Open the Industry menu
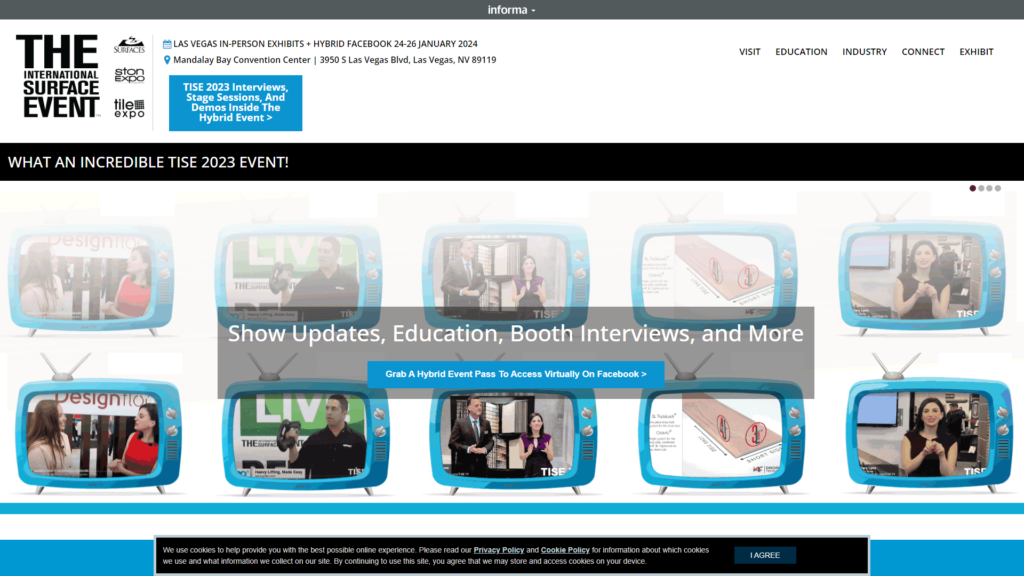The height and width of the screenshot is (576, 1024). tap(864, 52)
